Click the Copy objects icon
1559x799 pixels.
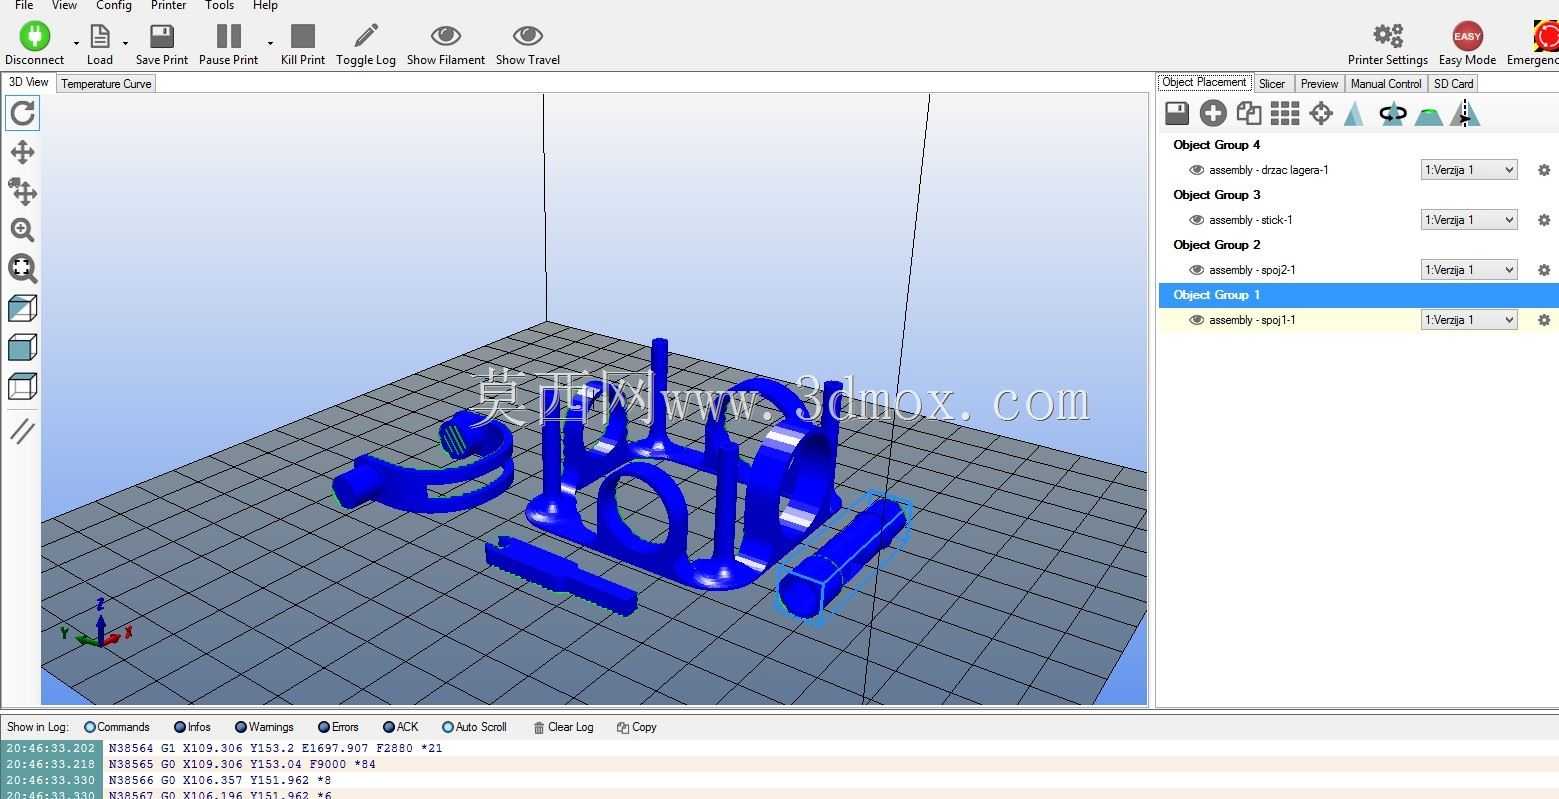click(1249, 114)
